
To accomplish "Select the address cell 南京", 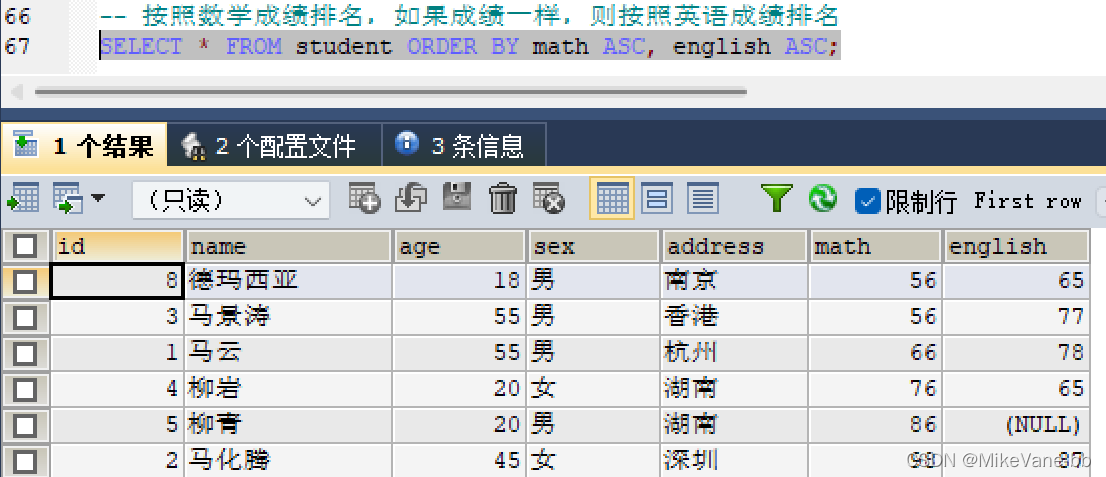I will [734, 282].
